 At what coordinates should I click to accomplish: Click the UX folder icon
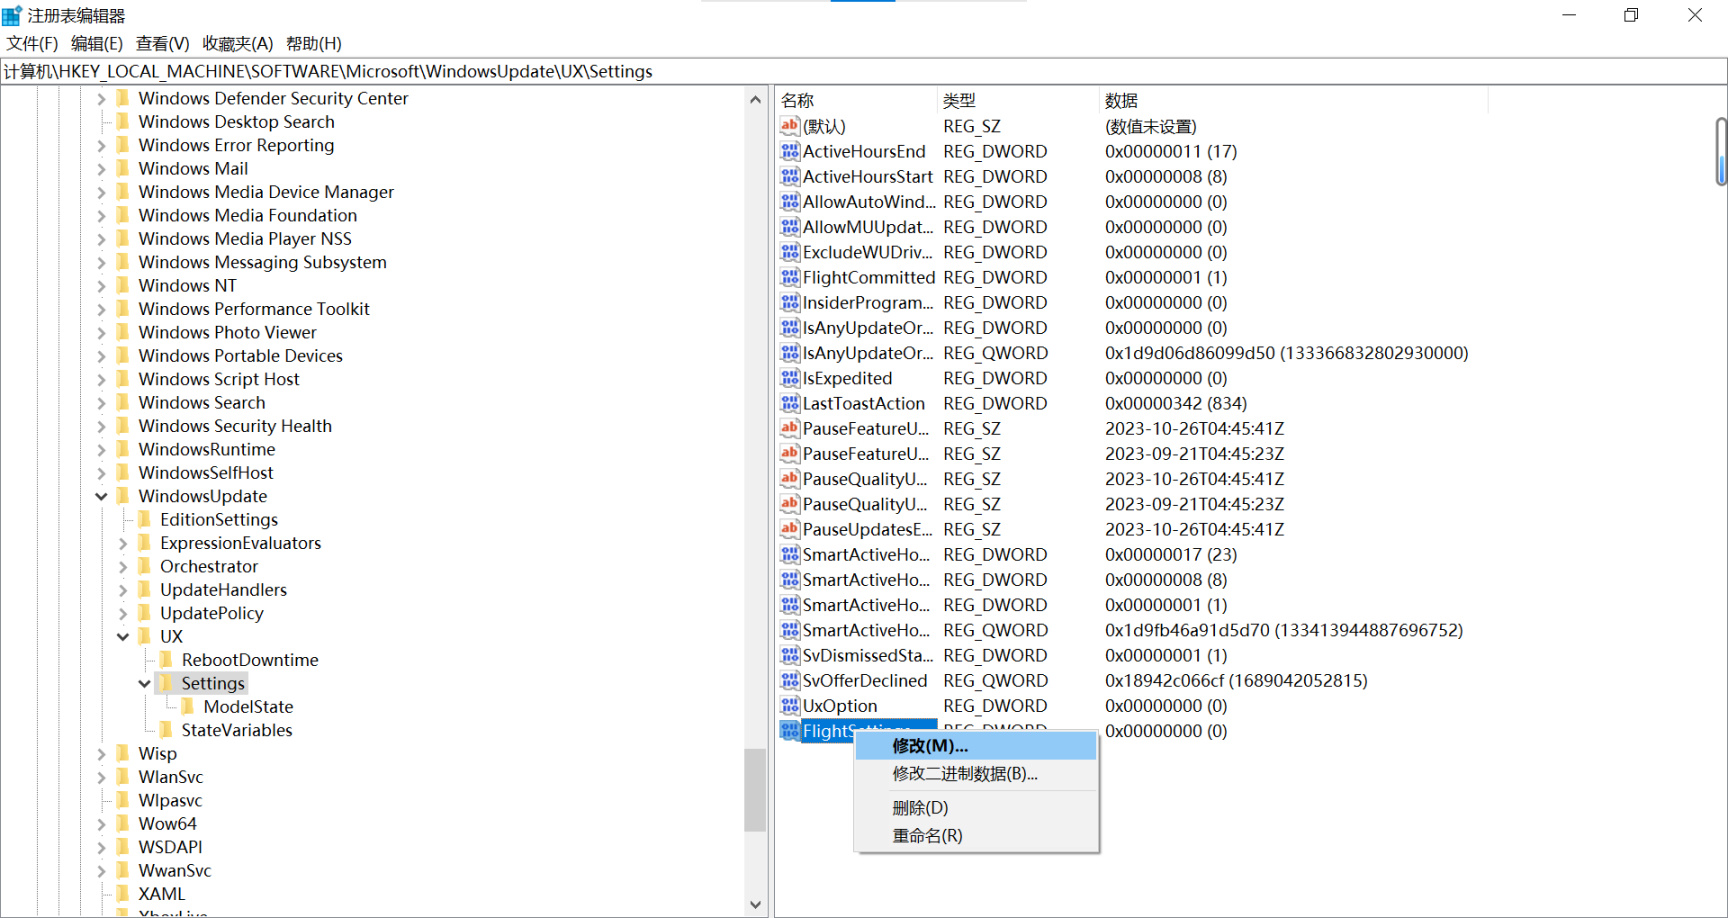[x=145, y=636]
